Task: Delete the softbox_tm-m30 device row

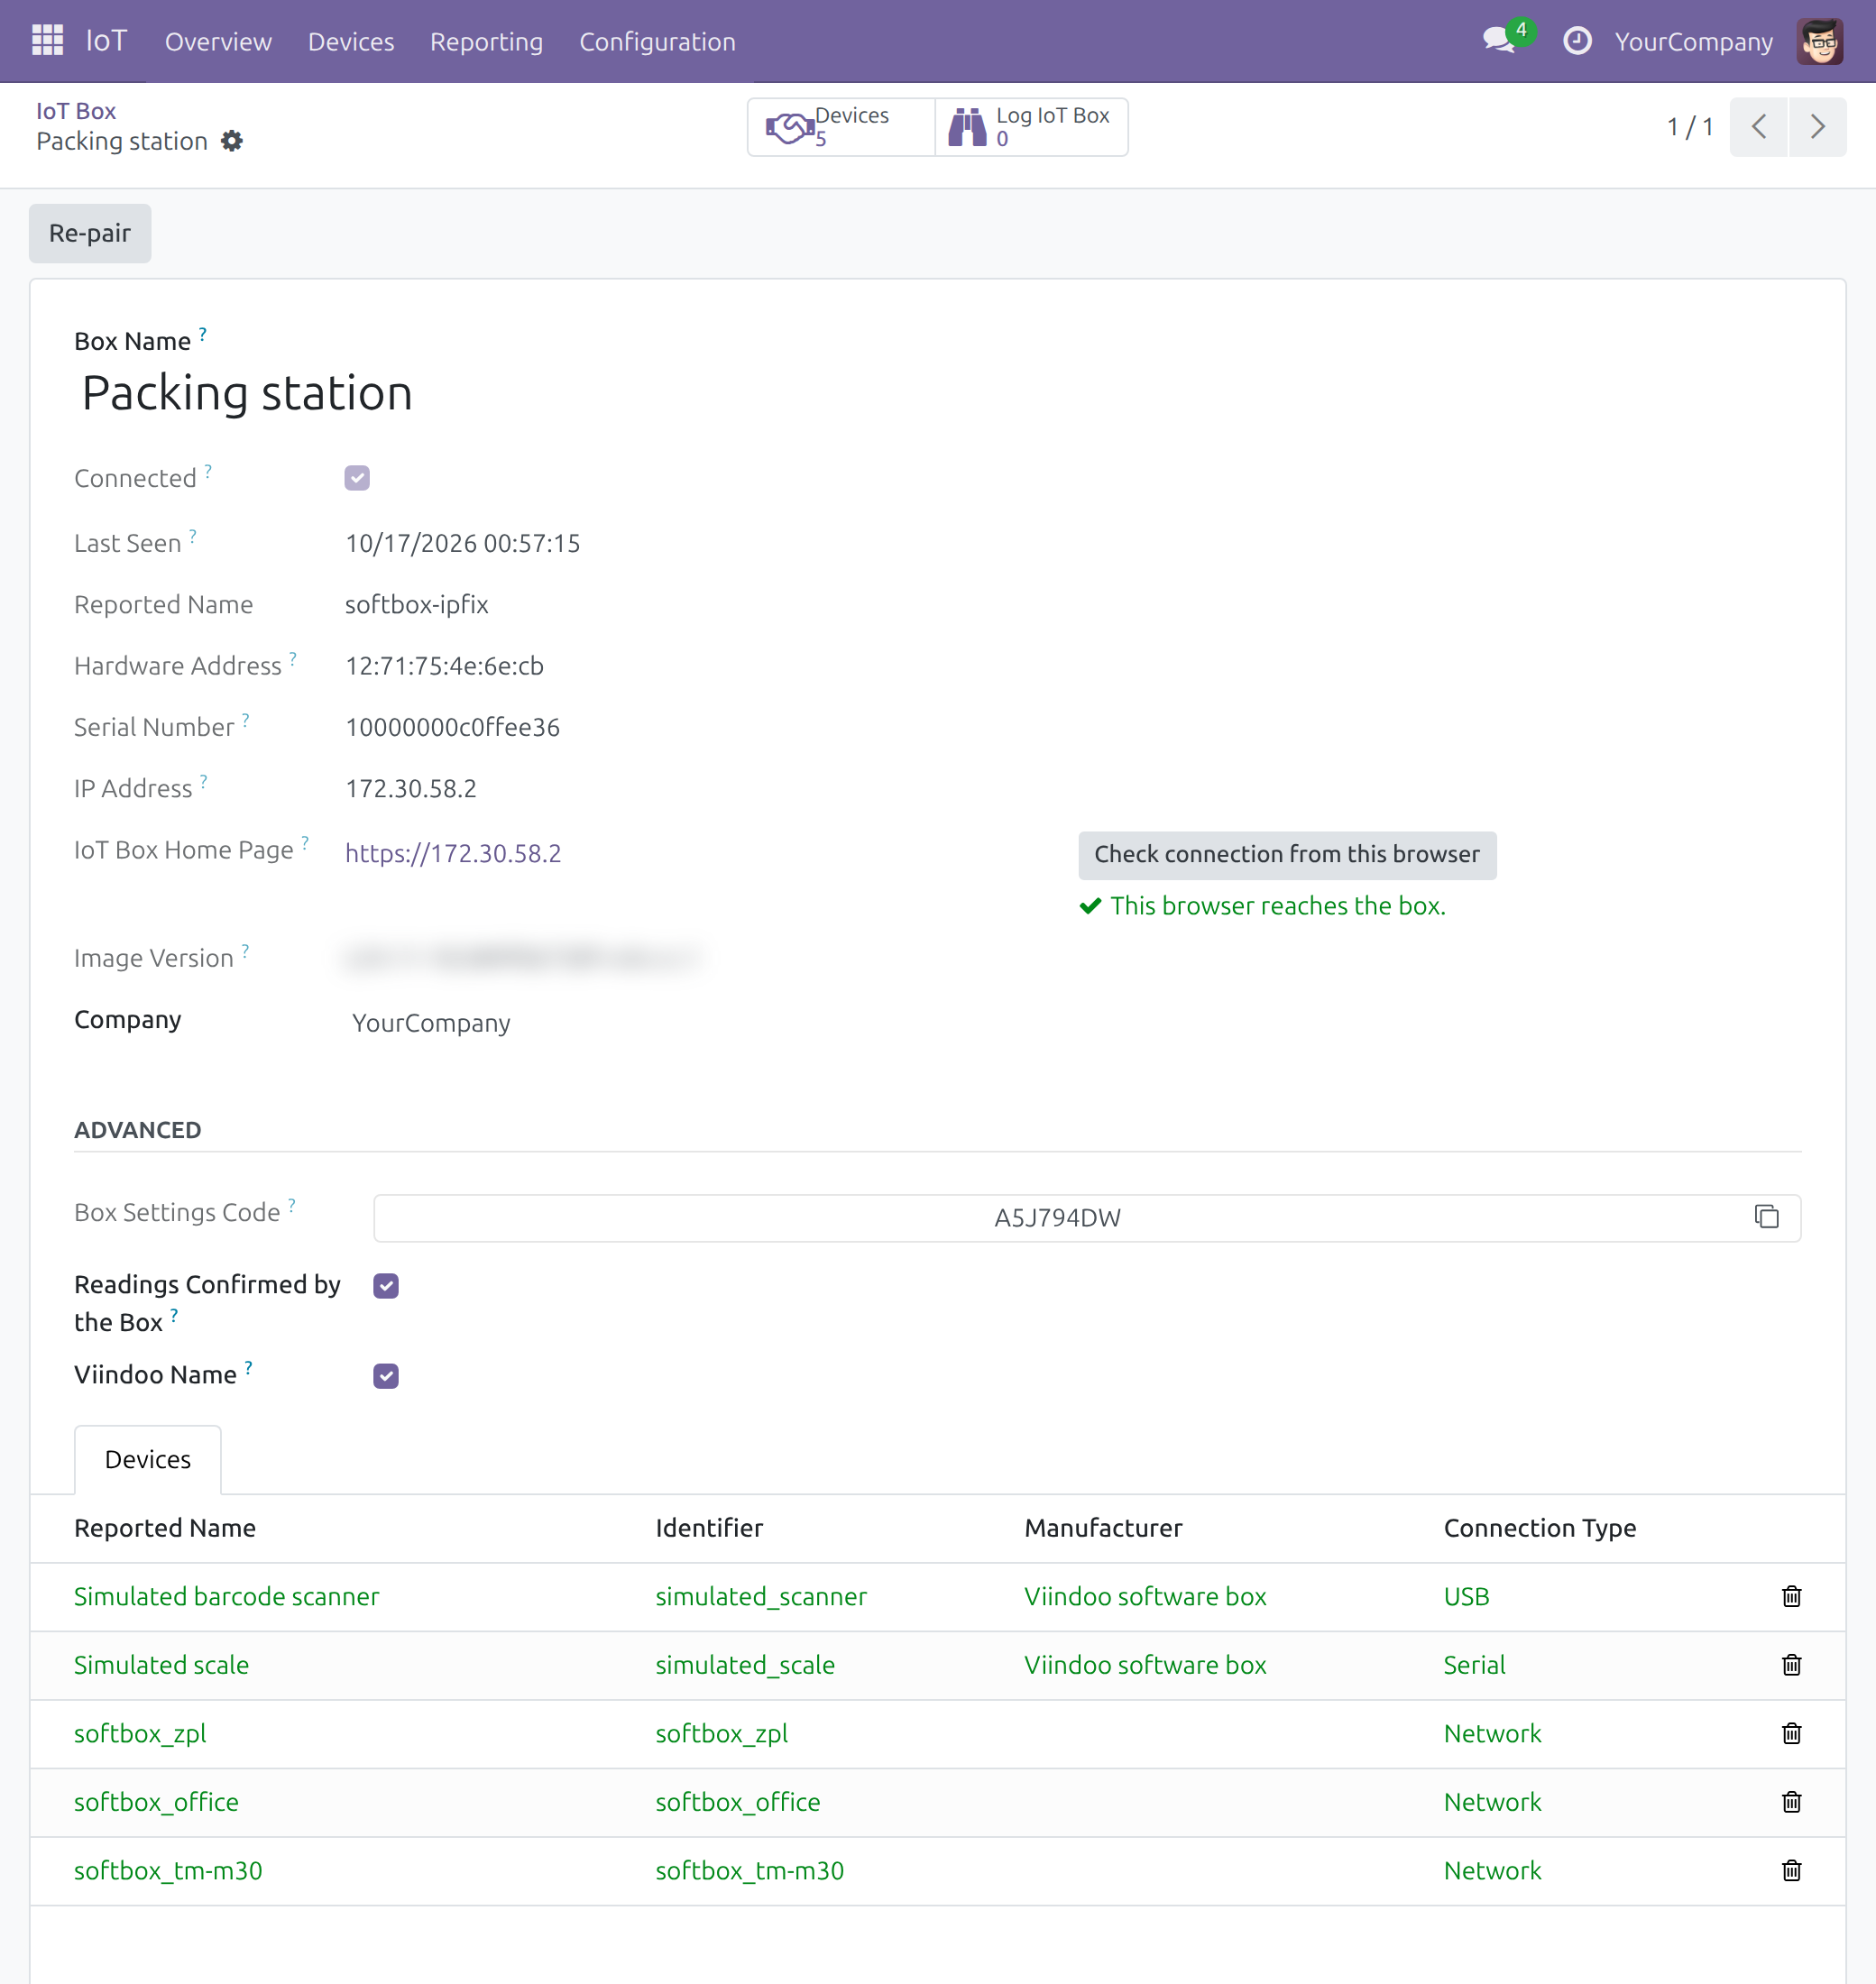Action: 1791,1870
